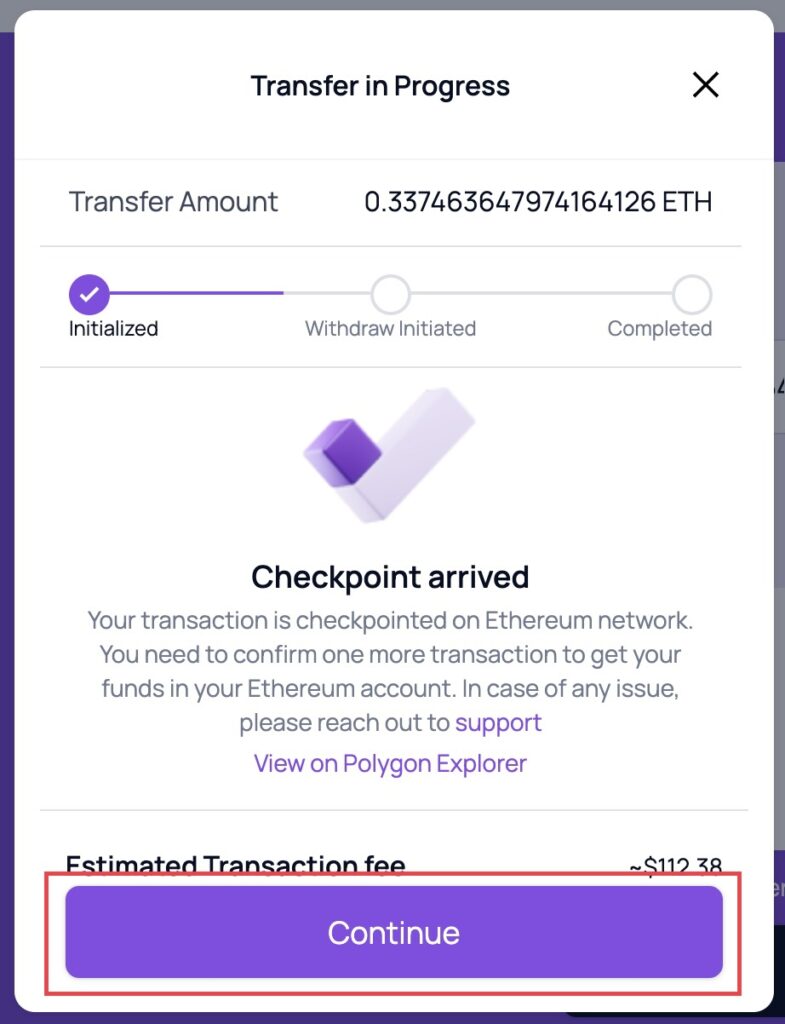The width and height of the screenshot is (785, 1024).
Task: Click the Withdraw Initiated step label
Action: coord(391,328)
